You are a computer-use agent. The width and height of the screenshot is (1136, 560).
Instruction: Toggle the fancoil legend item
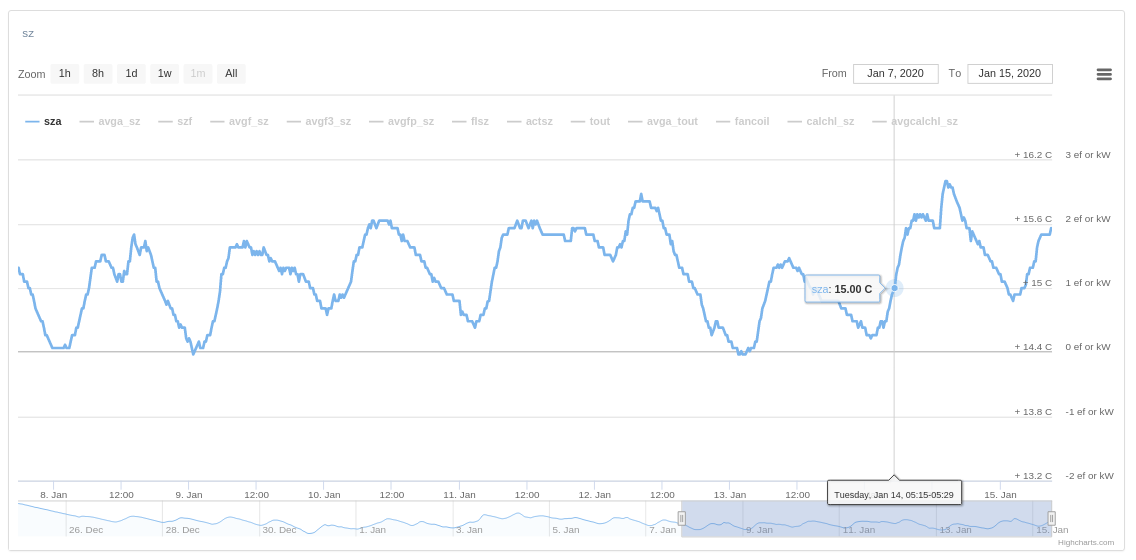coord(743,122)
